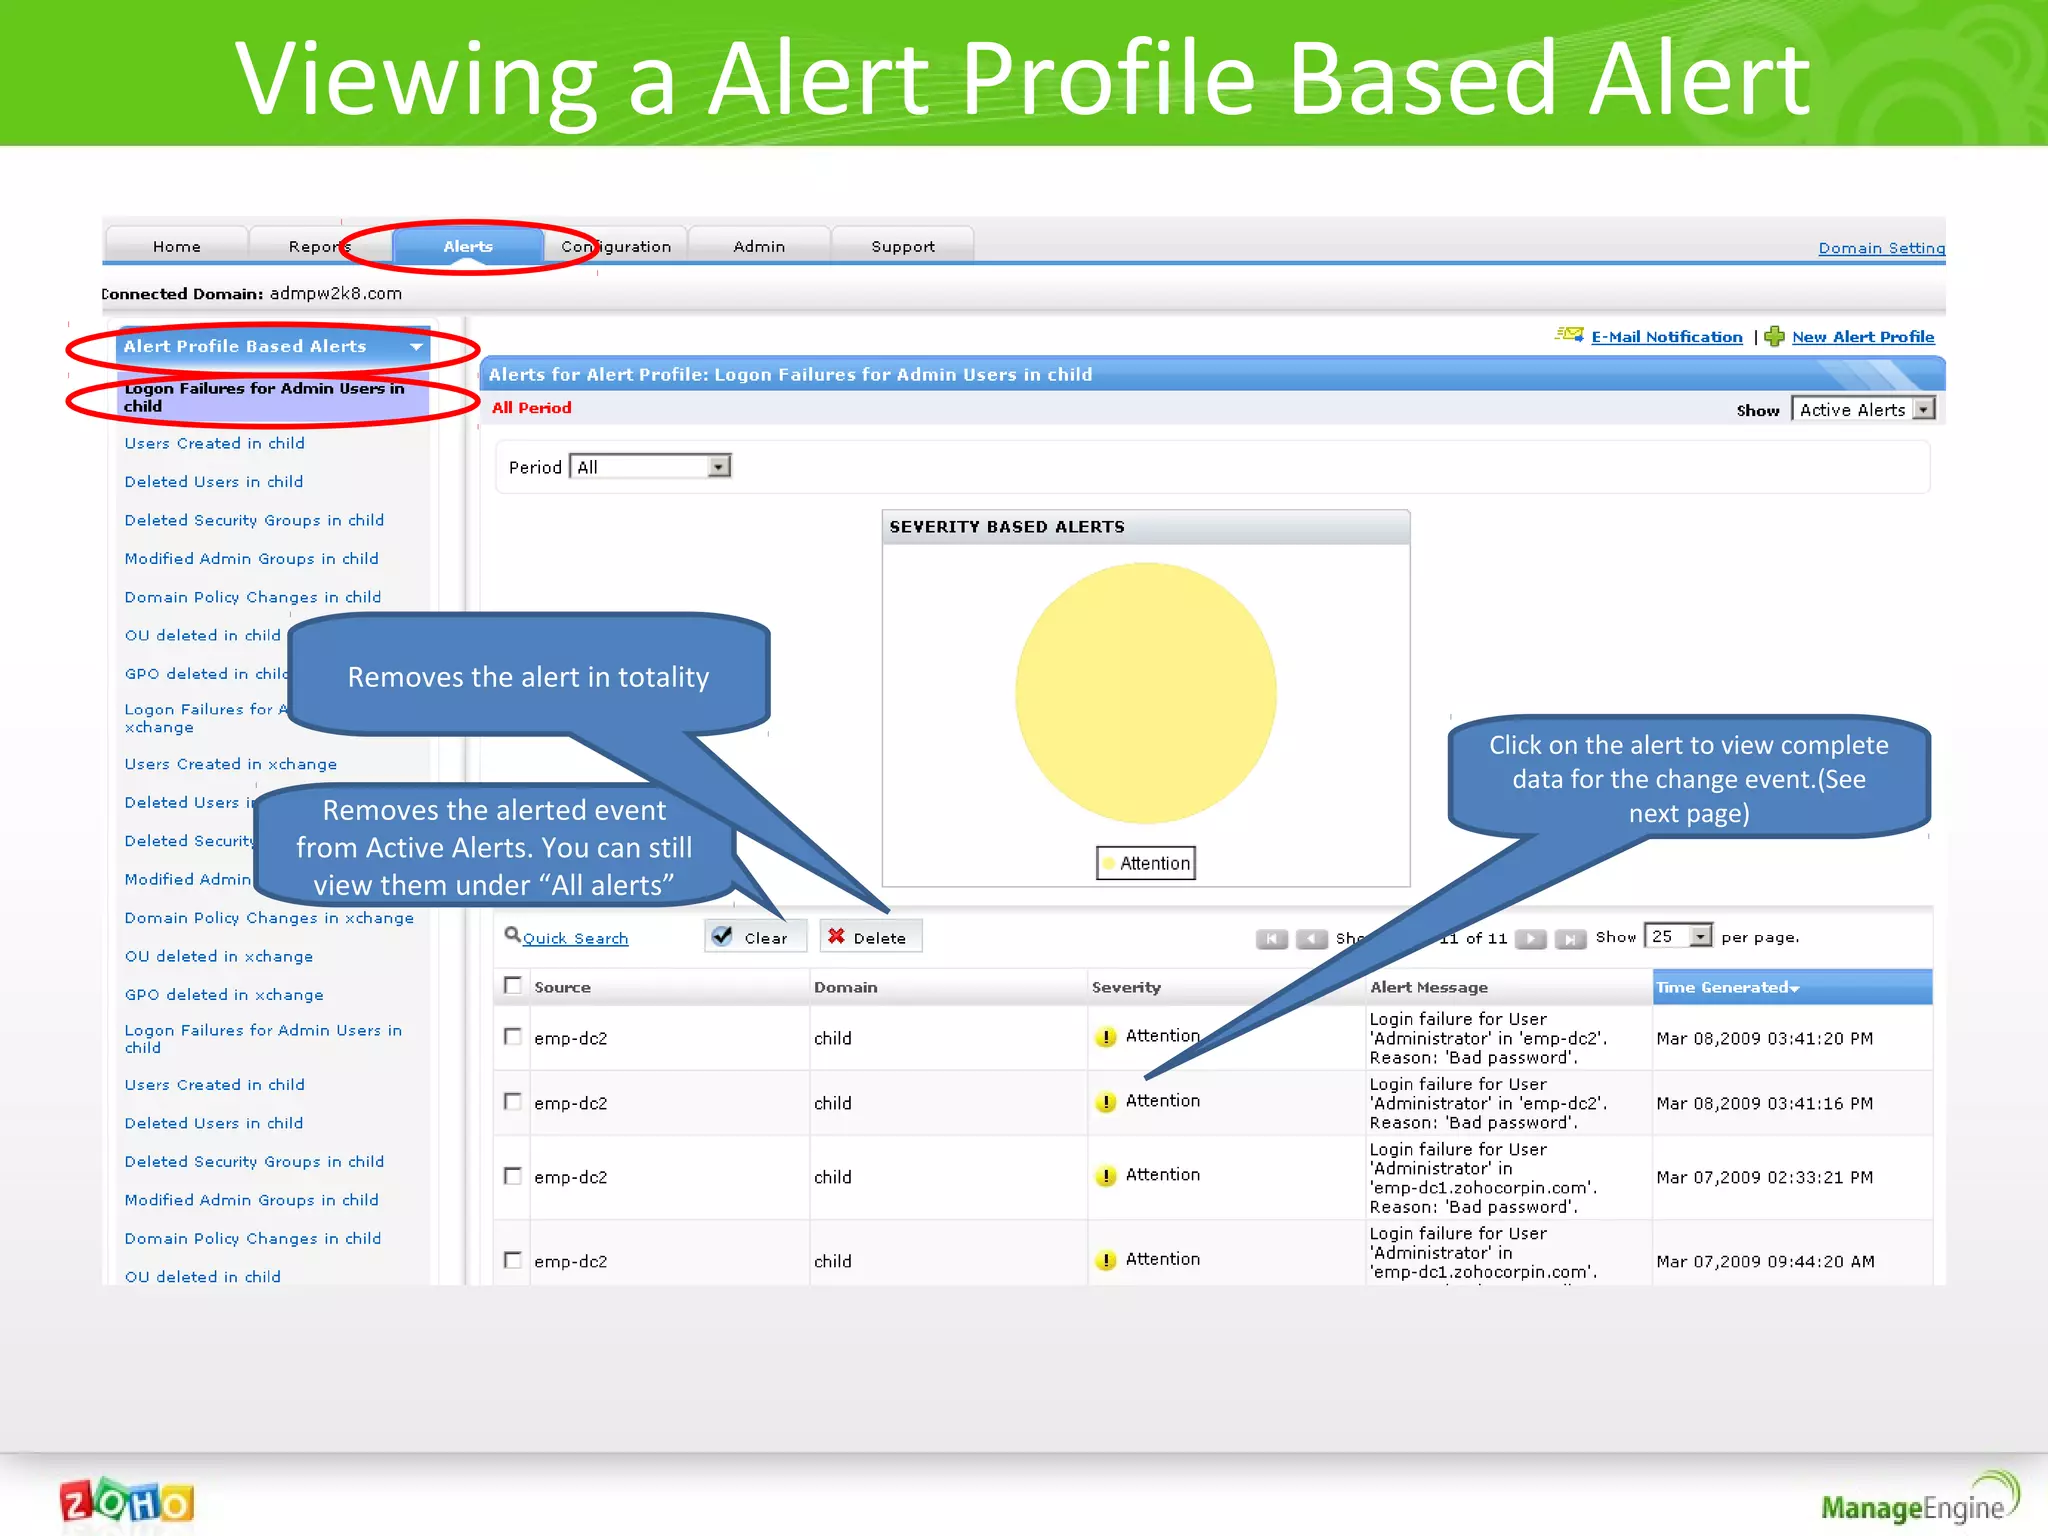Open the E-Mail Notification link
Screen dimensions: 2048x1536
click(1667, 337)
